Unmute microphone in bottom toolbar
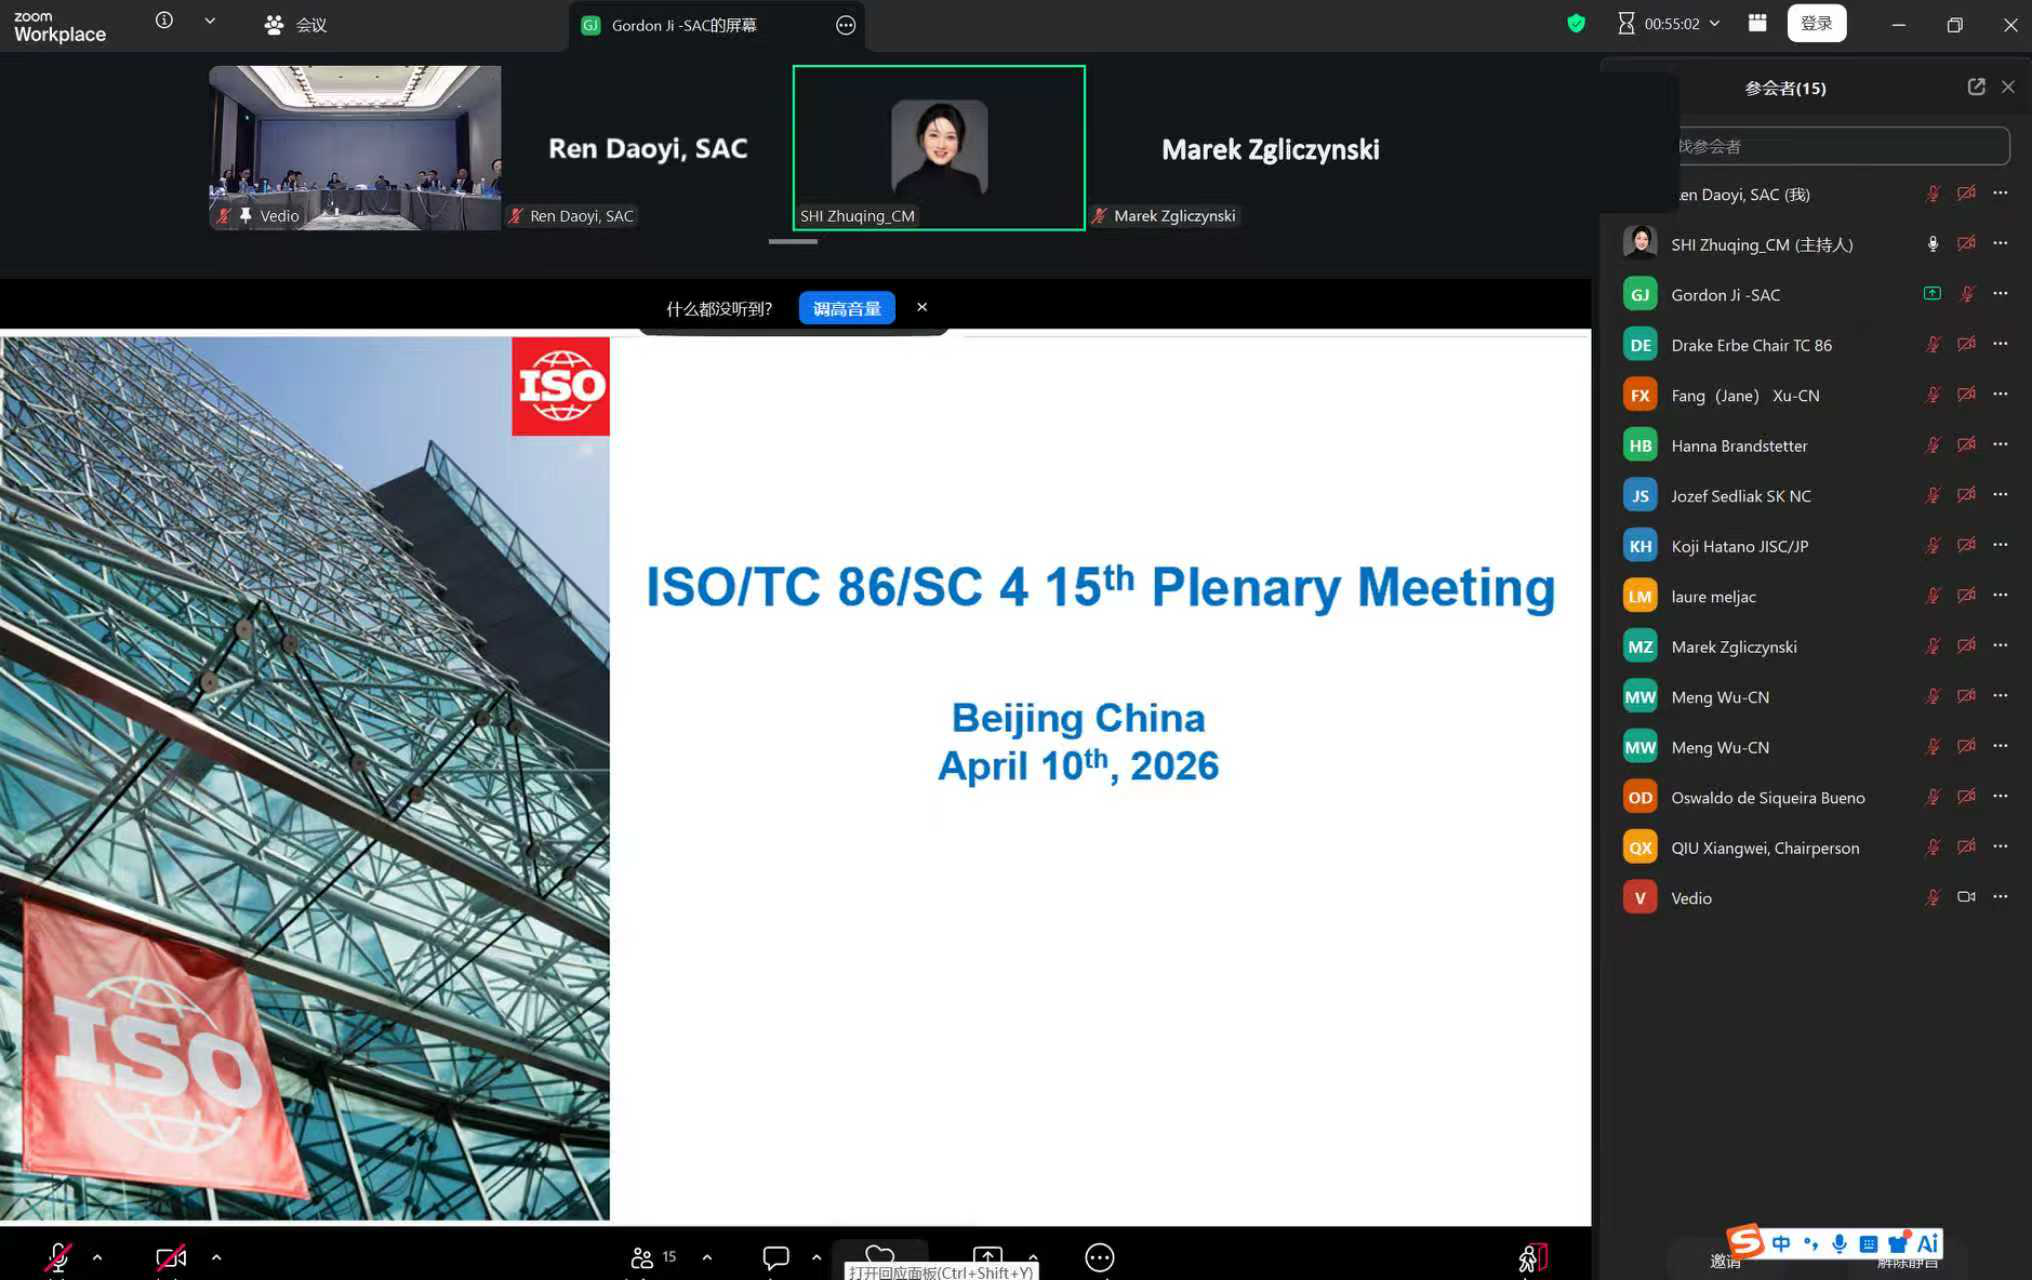The image size is (2032, 1280). pos(58,1257)
